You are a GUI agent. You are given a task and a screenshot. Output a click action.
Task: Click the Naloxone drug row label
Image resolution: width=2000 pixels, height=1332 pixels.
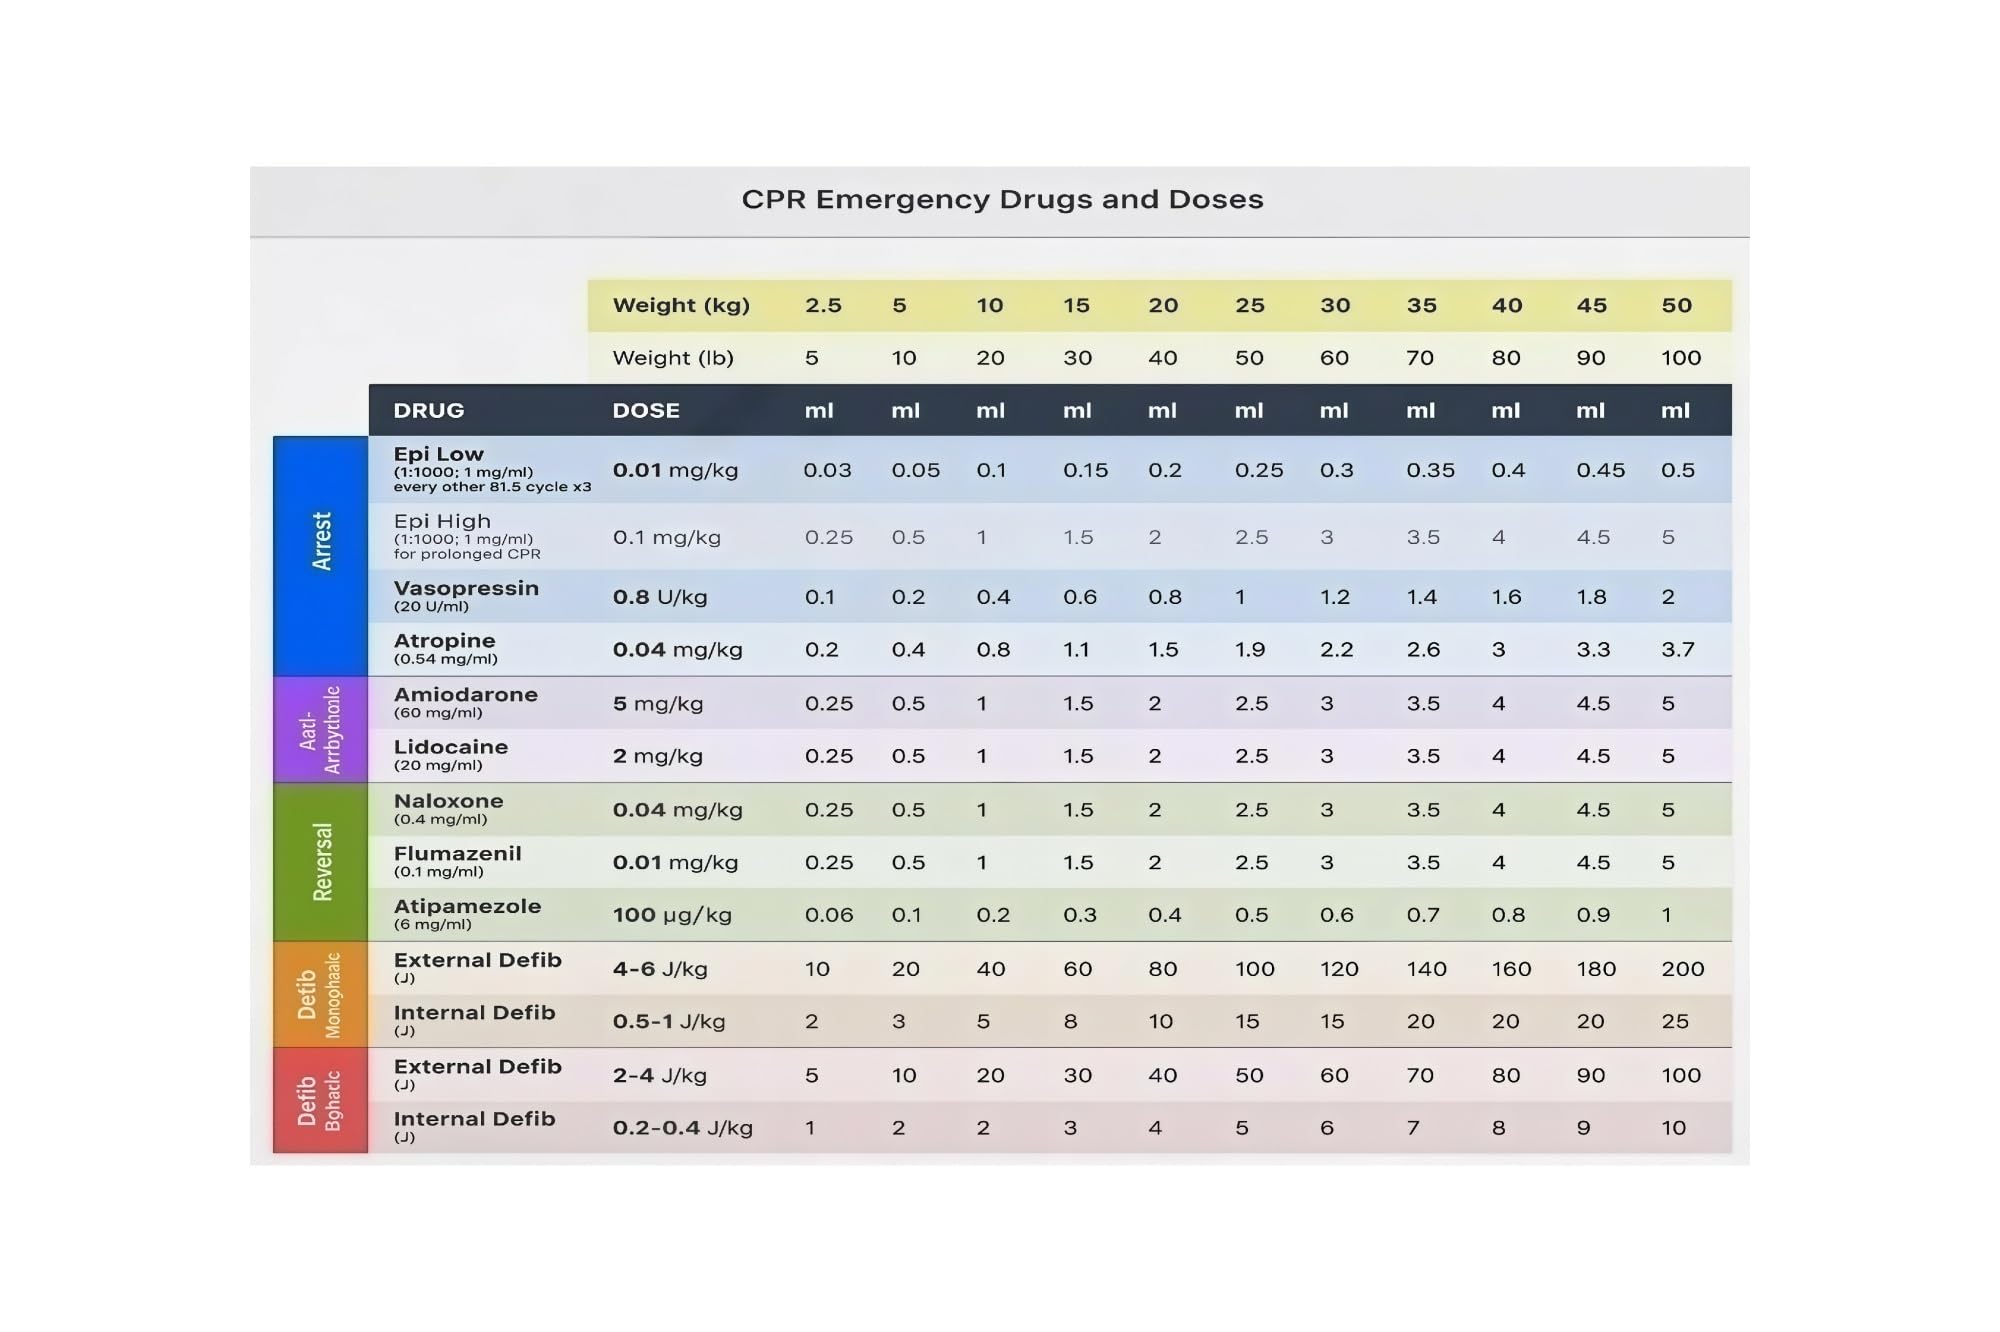448,809
